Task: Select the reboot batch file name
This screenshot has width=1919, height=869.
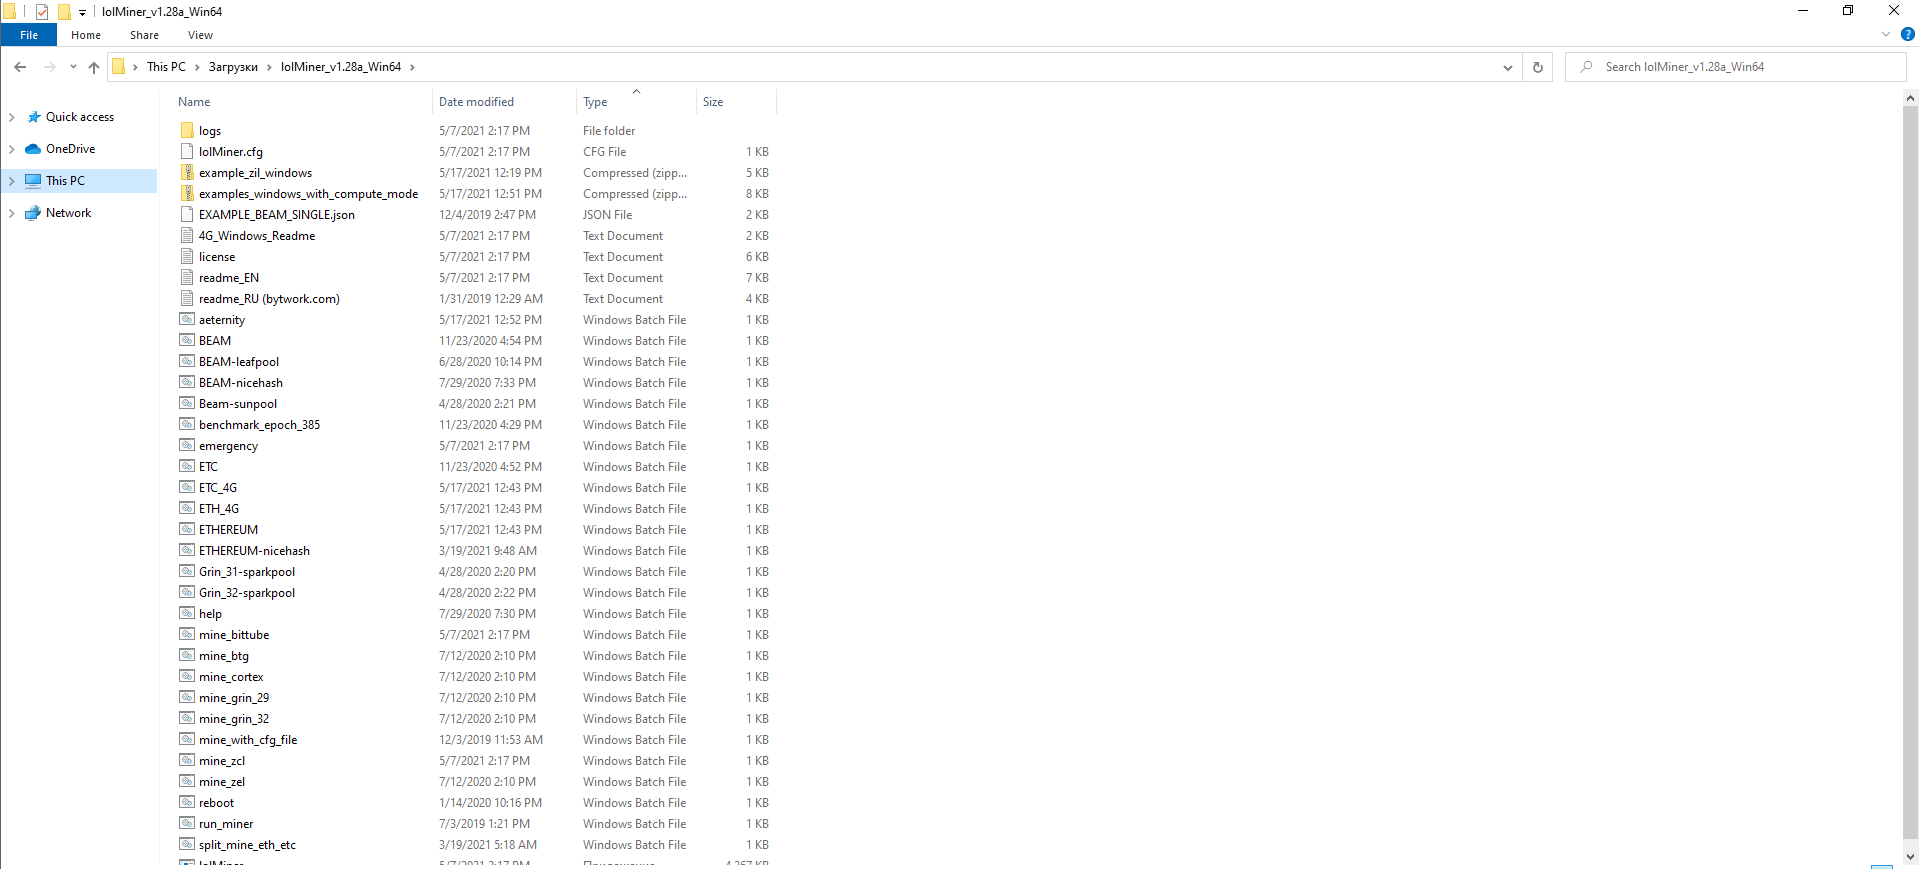Action: (x=216, y=803)
